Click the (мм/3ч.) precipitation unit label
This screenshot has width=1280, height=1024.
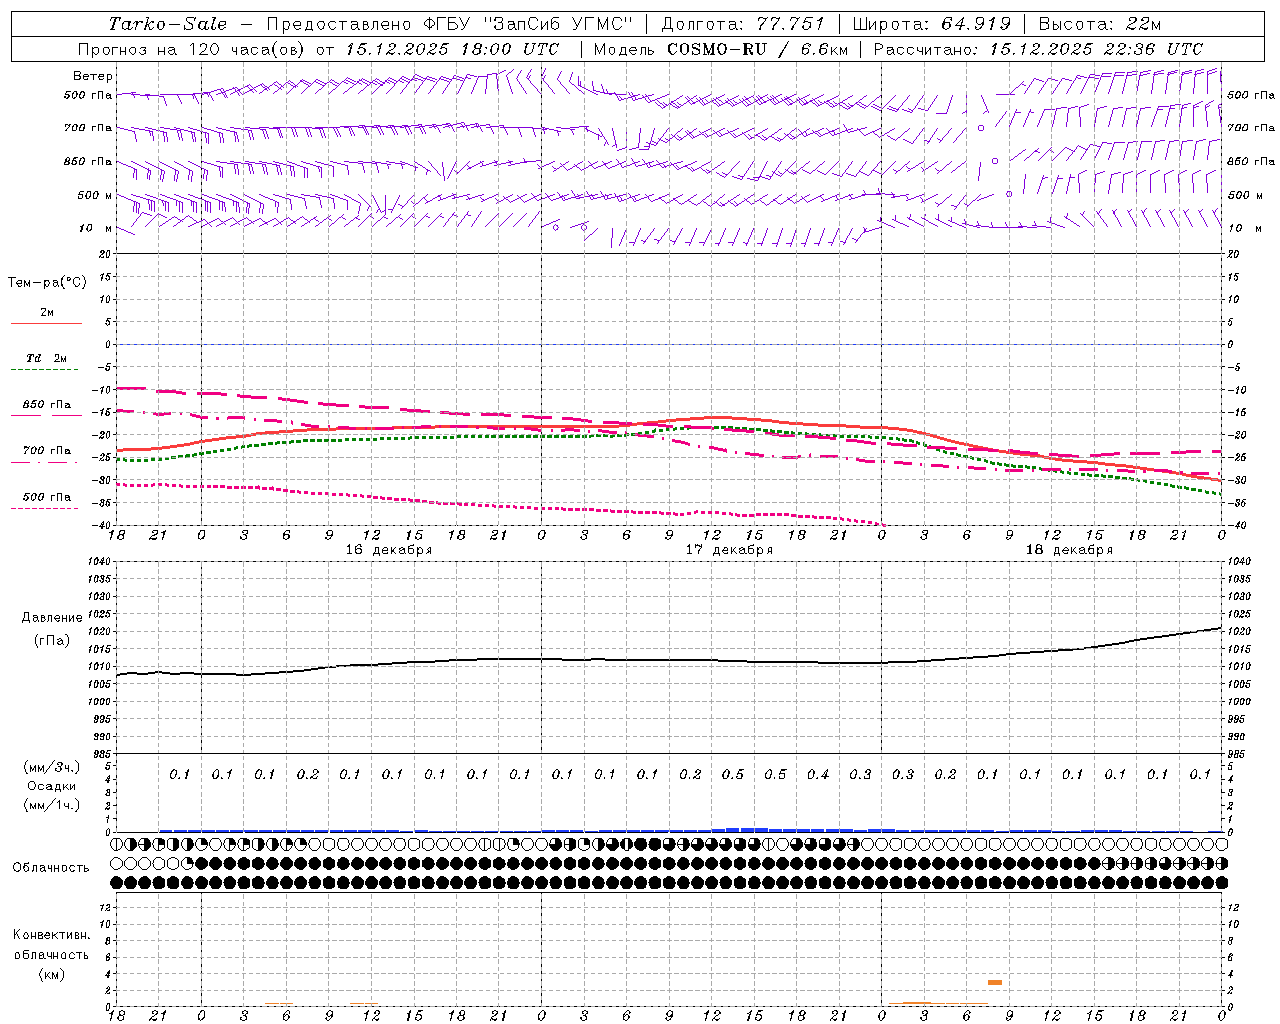point(52,767)
